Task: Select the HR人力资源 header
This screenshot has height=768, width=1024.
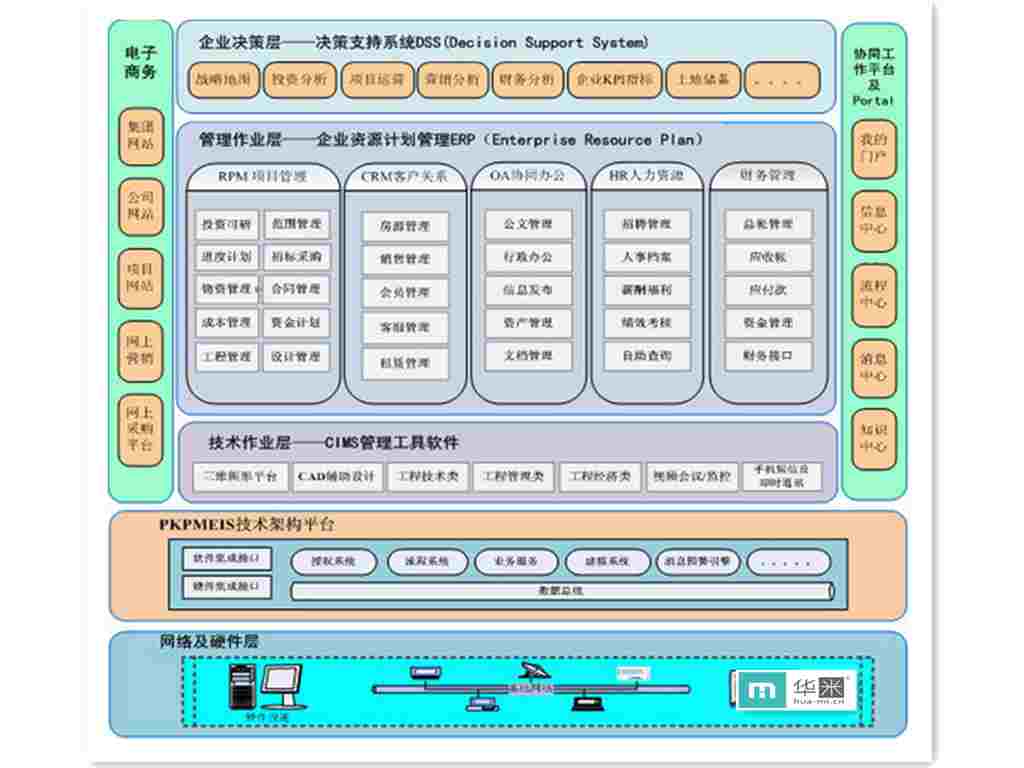Action: [647, 176]
